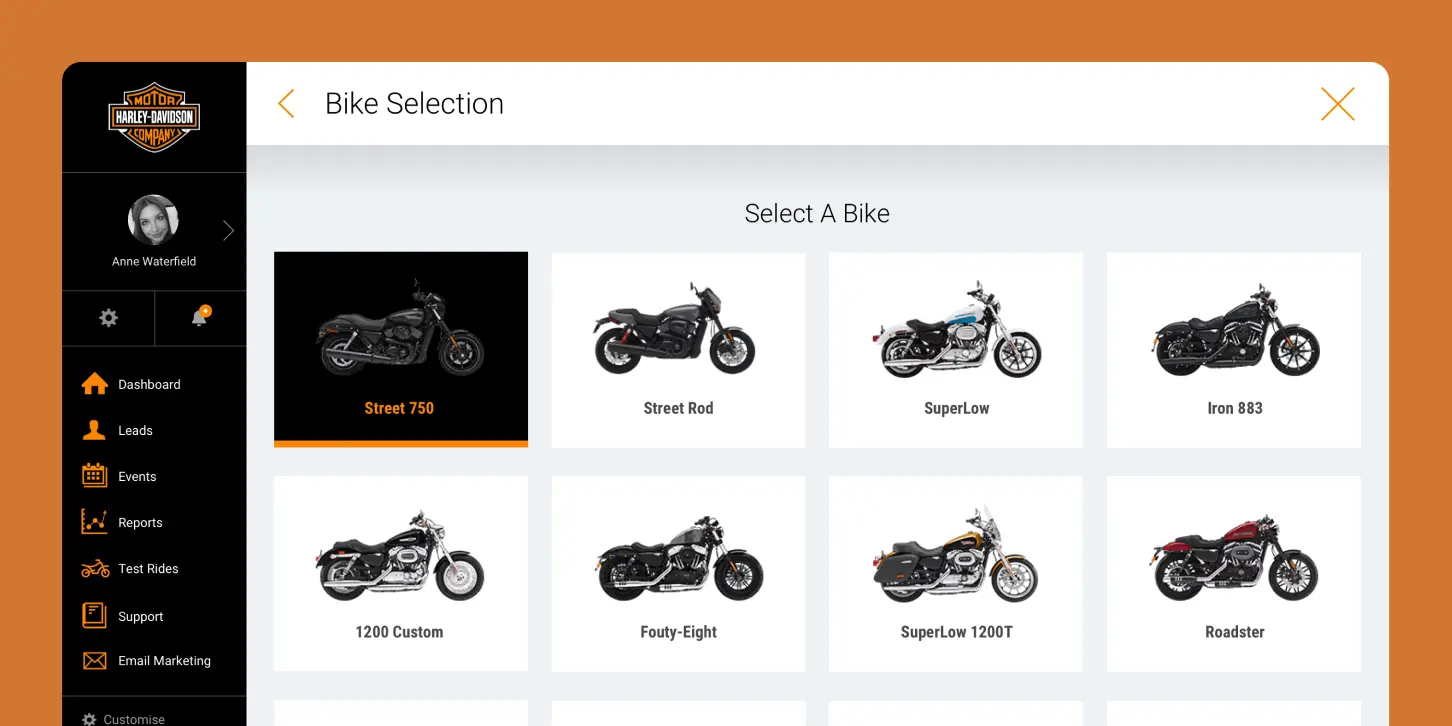Click the Harley-Davidson logo
This screenshot has height=726, width=1452.
(154, 117)
